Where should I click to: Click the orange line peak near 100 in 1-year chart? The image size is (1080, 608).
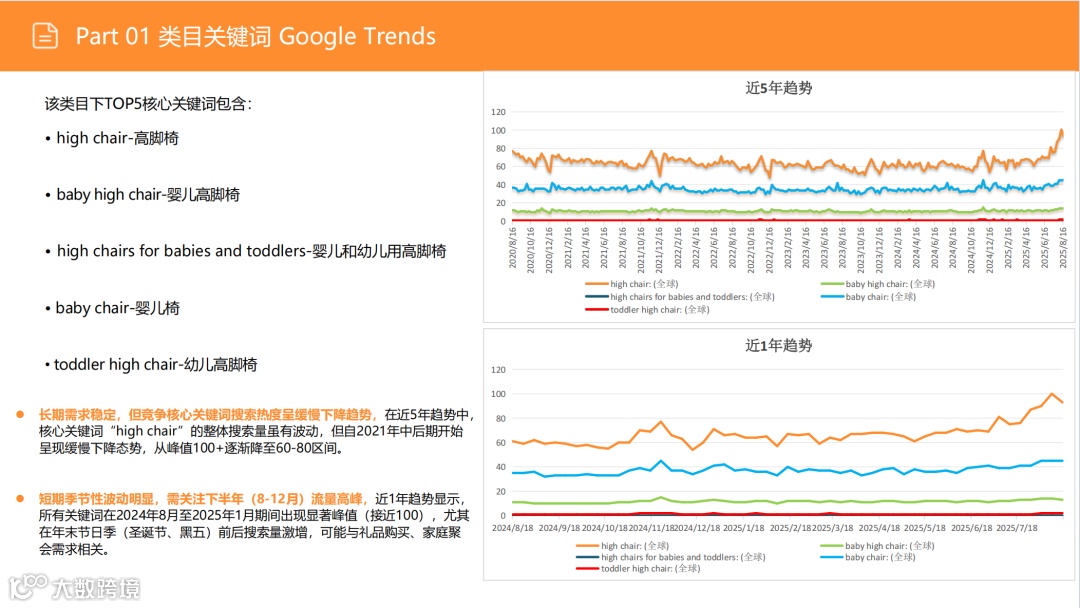[x=1051, y=394]
